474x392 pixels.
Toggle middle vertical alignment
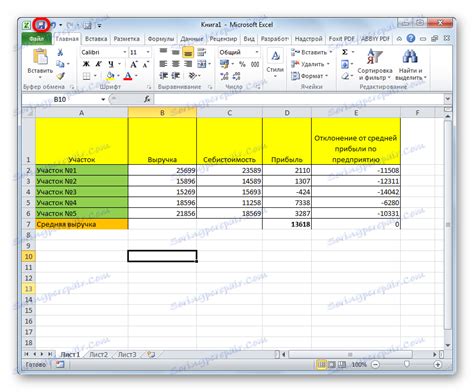click(x=176, y=52)
